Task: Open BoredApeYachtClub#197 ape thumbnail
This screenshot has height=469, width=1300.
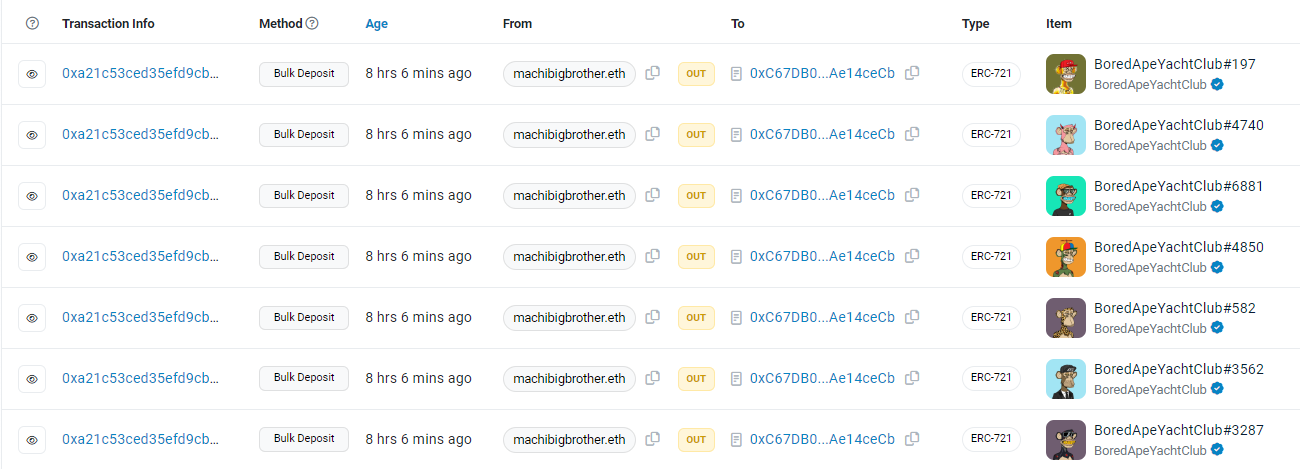Action: coord(1066,74)
